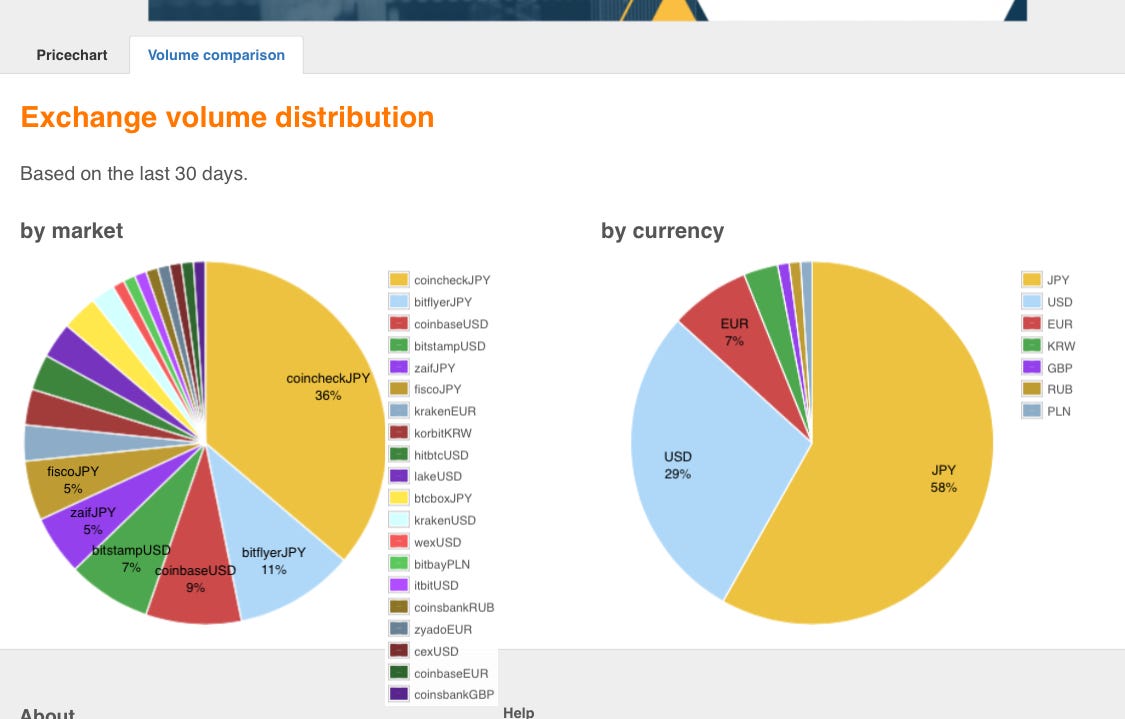The width and height of the screenshot is (1125, 719).
Task: Click the korbitKRW legend label
Action: pyautogui.click(x=443, y=433)
